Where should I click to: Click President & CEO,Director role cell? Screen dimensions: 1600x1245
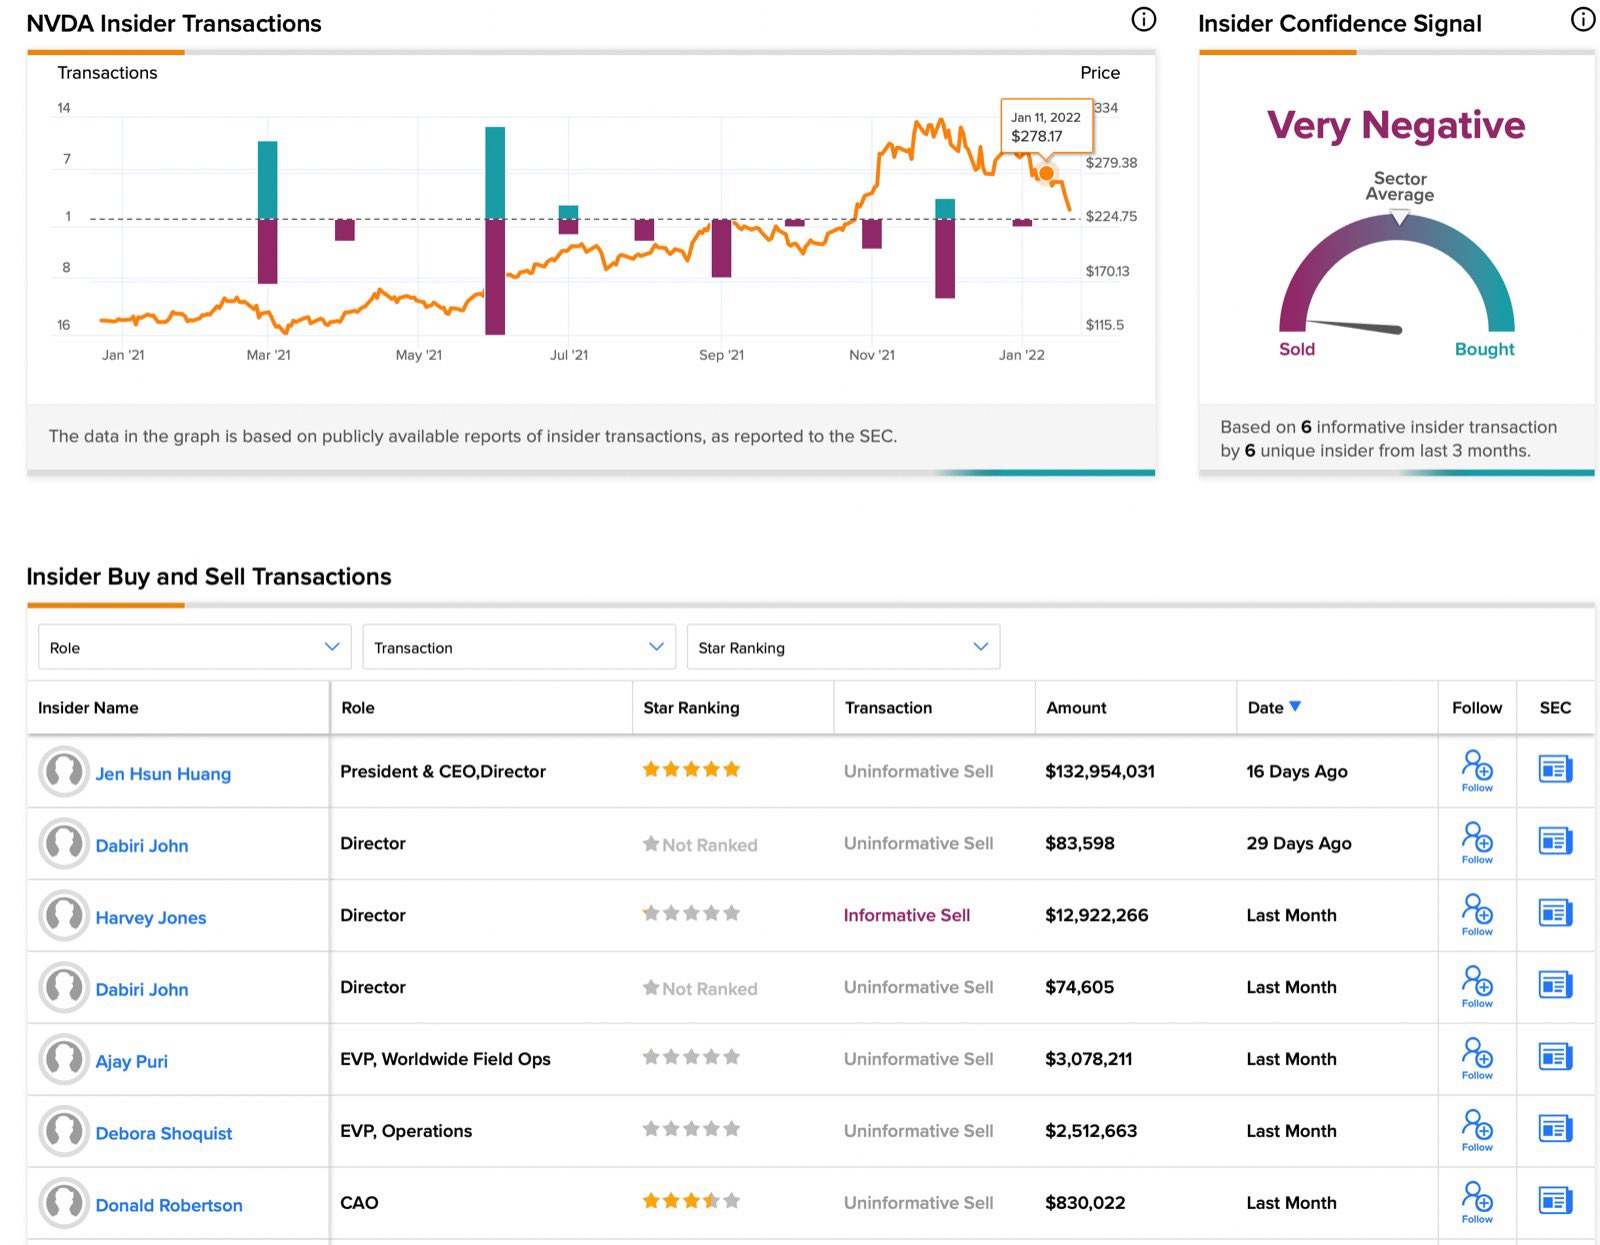point(443,771)
